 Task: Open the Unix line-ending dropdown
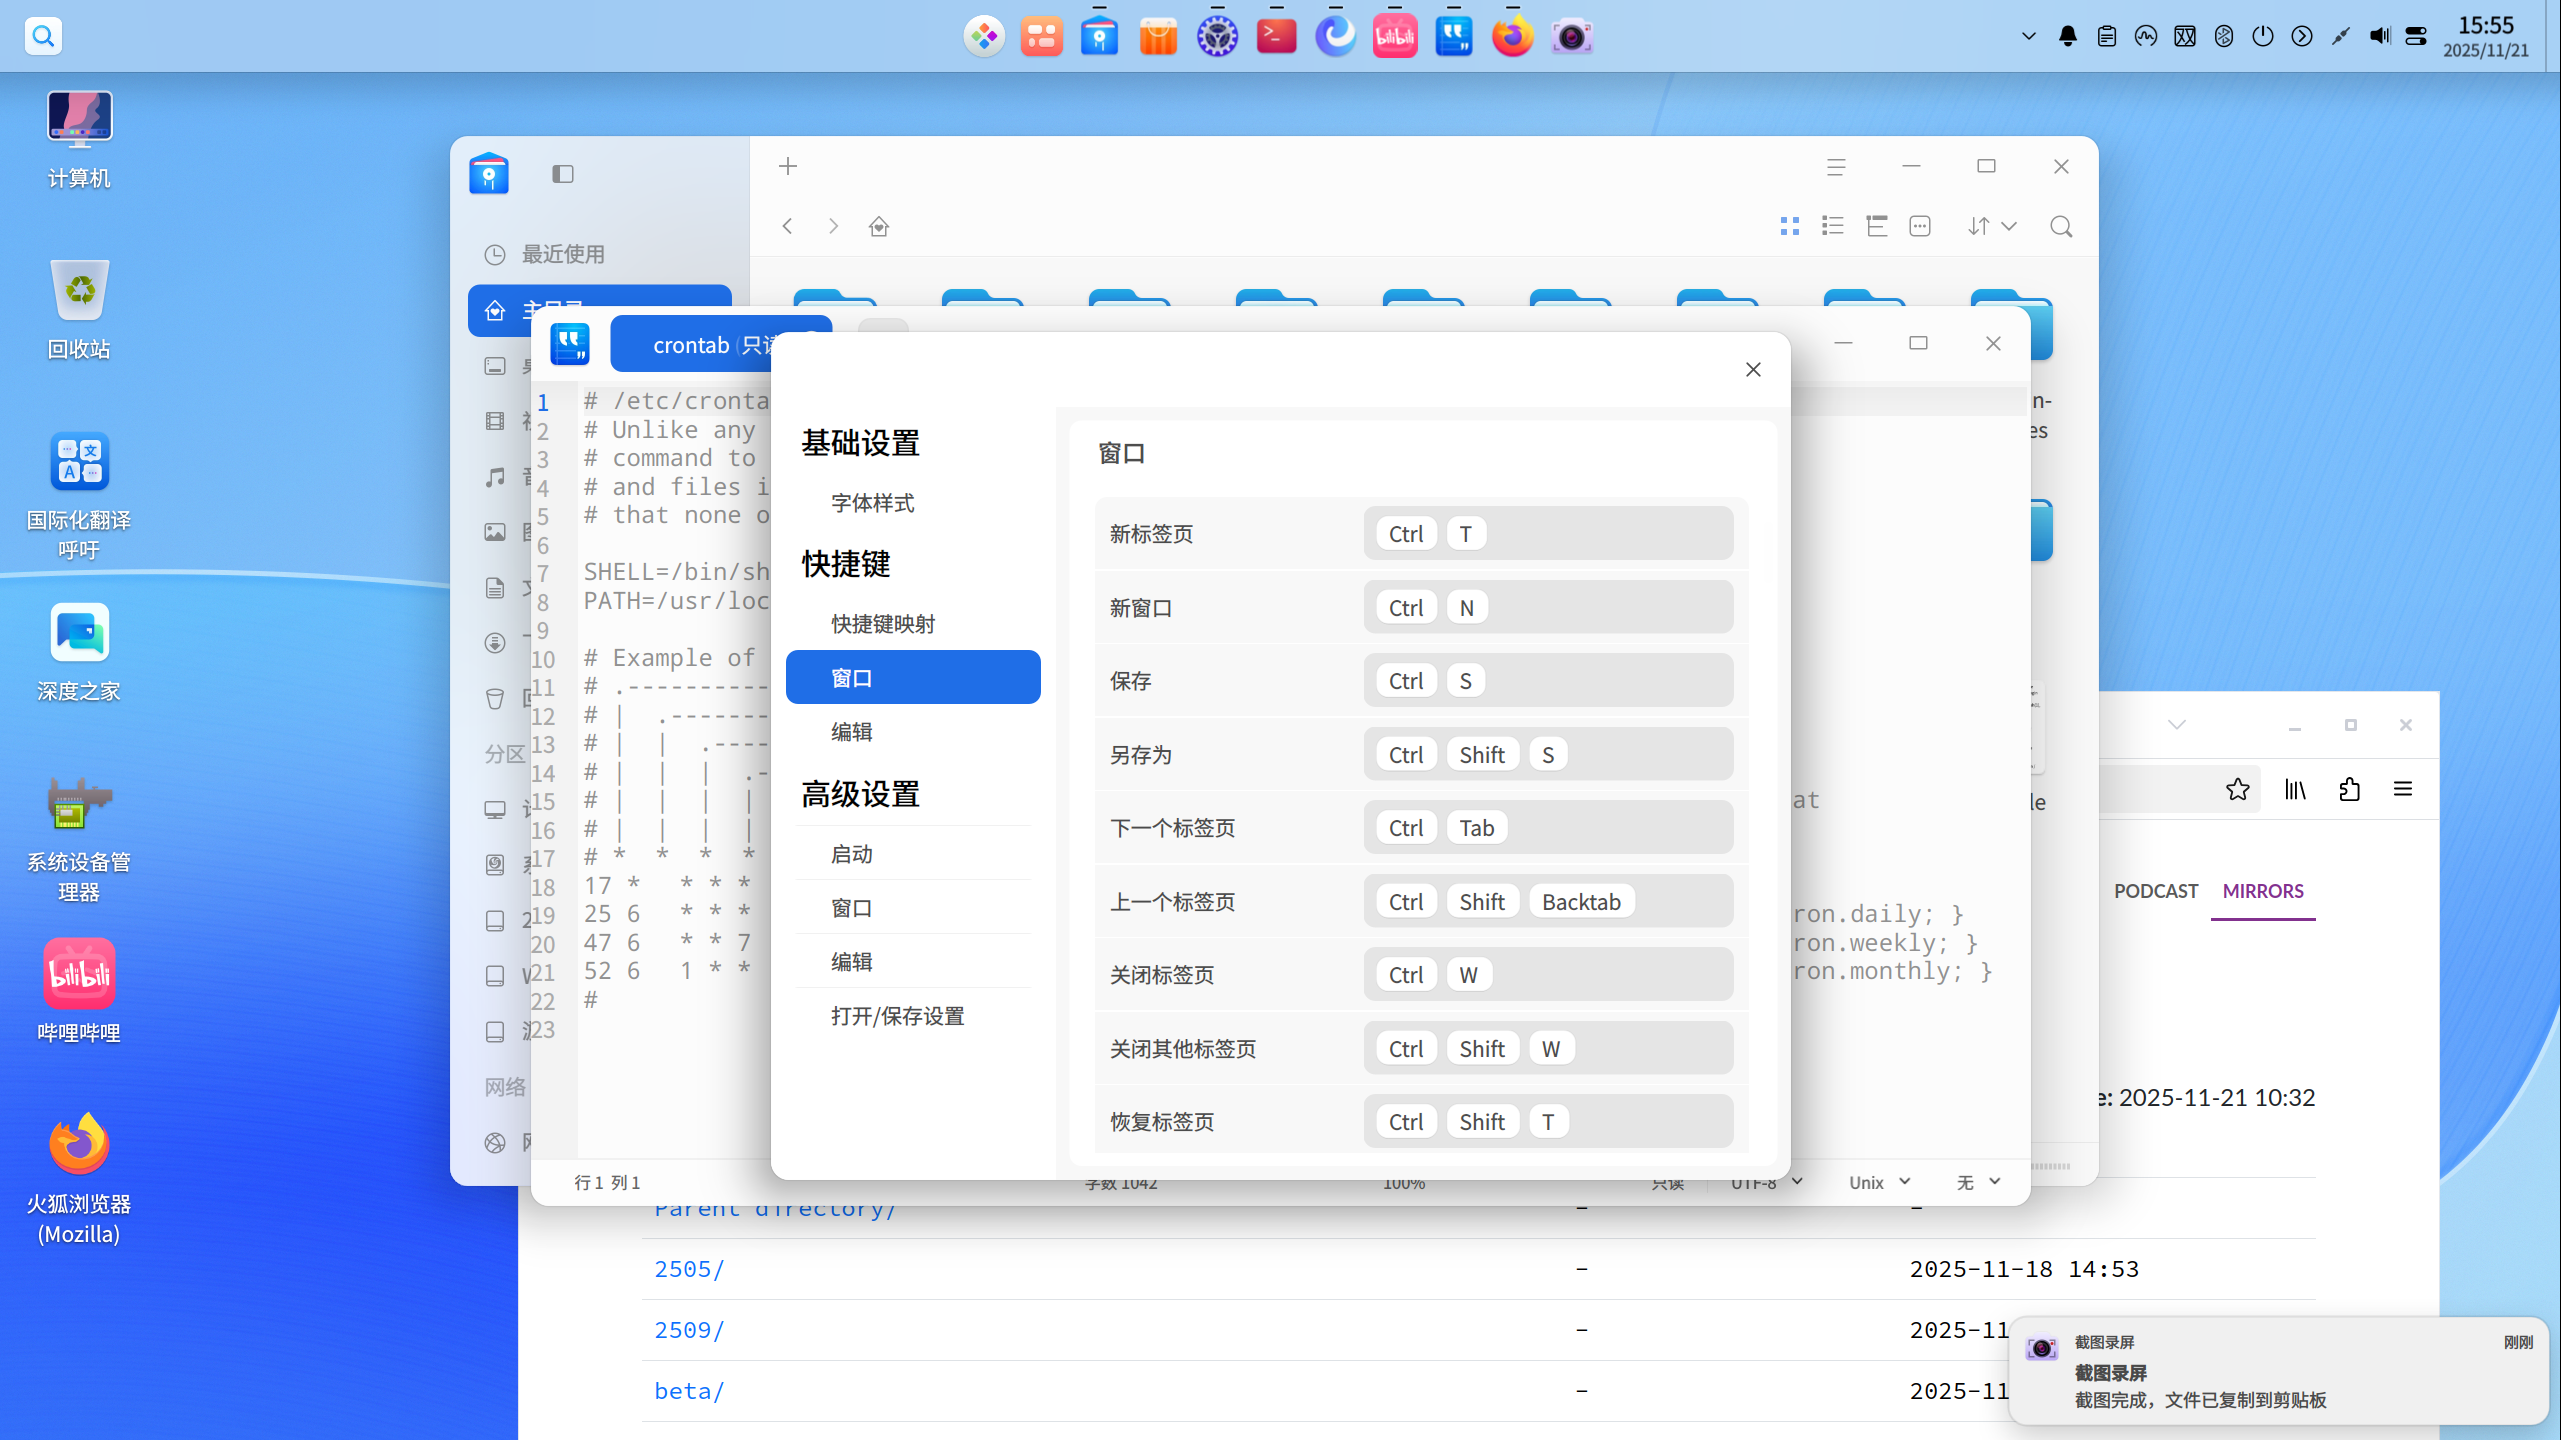(x=1880, y=1183)
